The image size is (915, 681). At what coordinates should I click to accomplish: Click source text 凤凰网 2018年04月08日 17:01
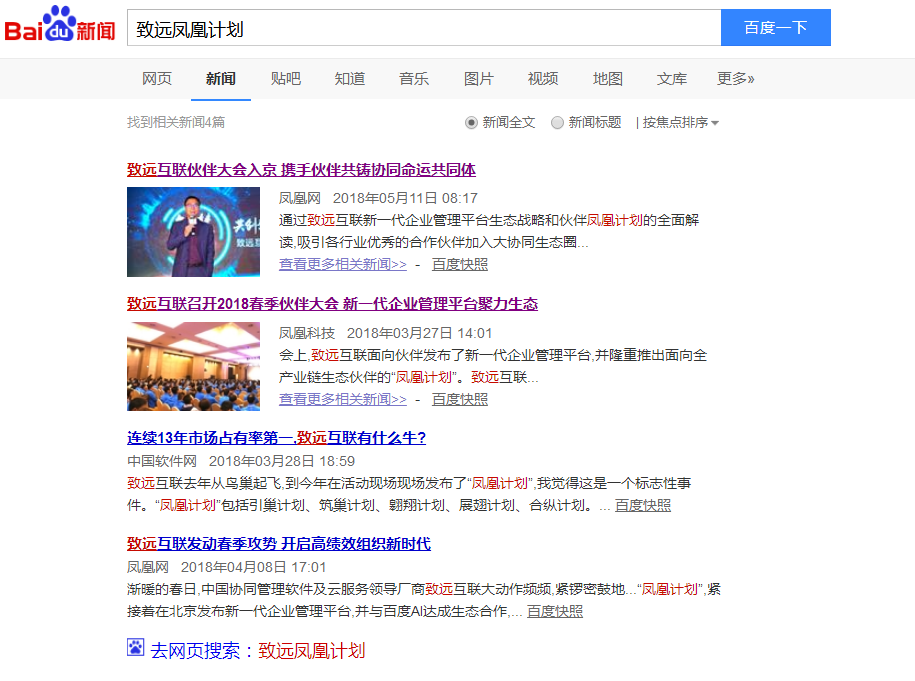coord(226,567)
